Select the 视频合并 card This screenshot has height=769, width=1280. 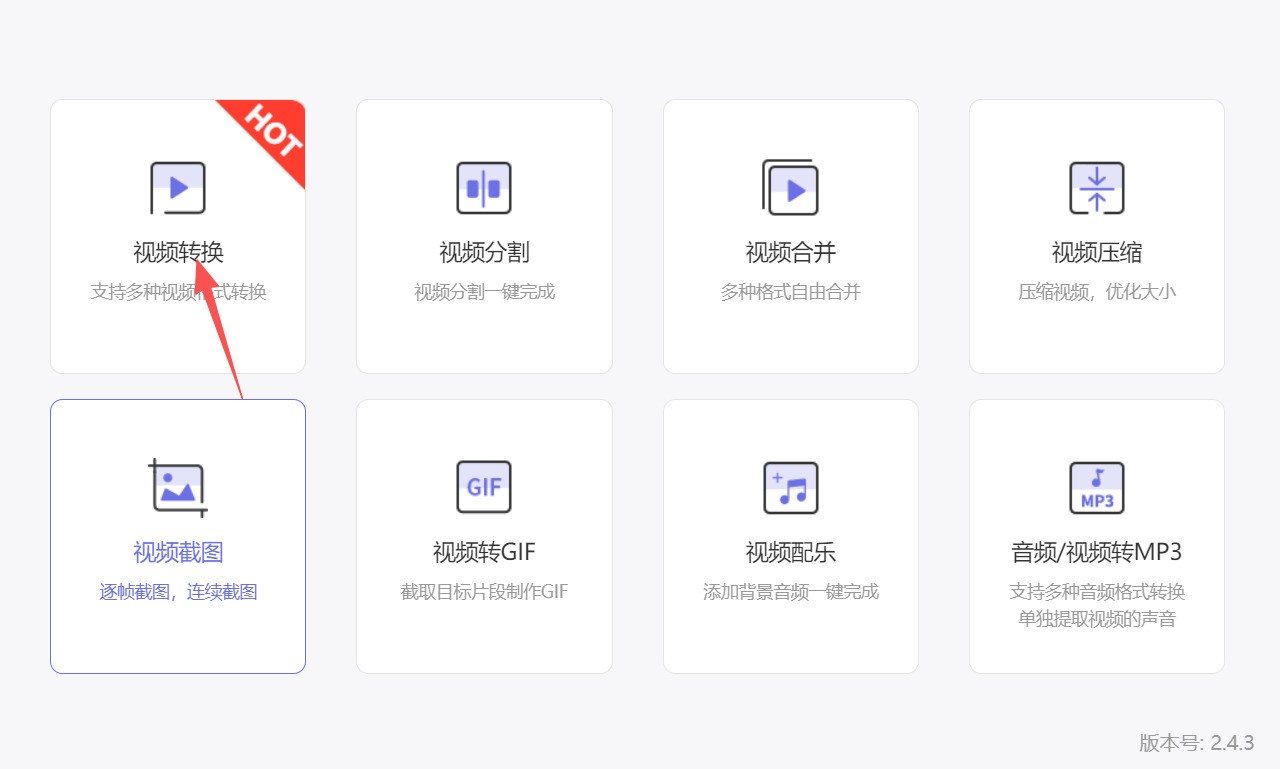[x=790, y=235]
